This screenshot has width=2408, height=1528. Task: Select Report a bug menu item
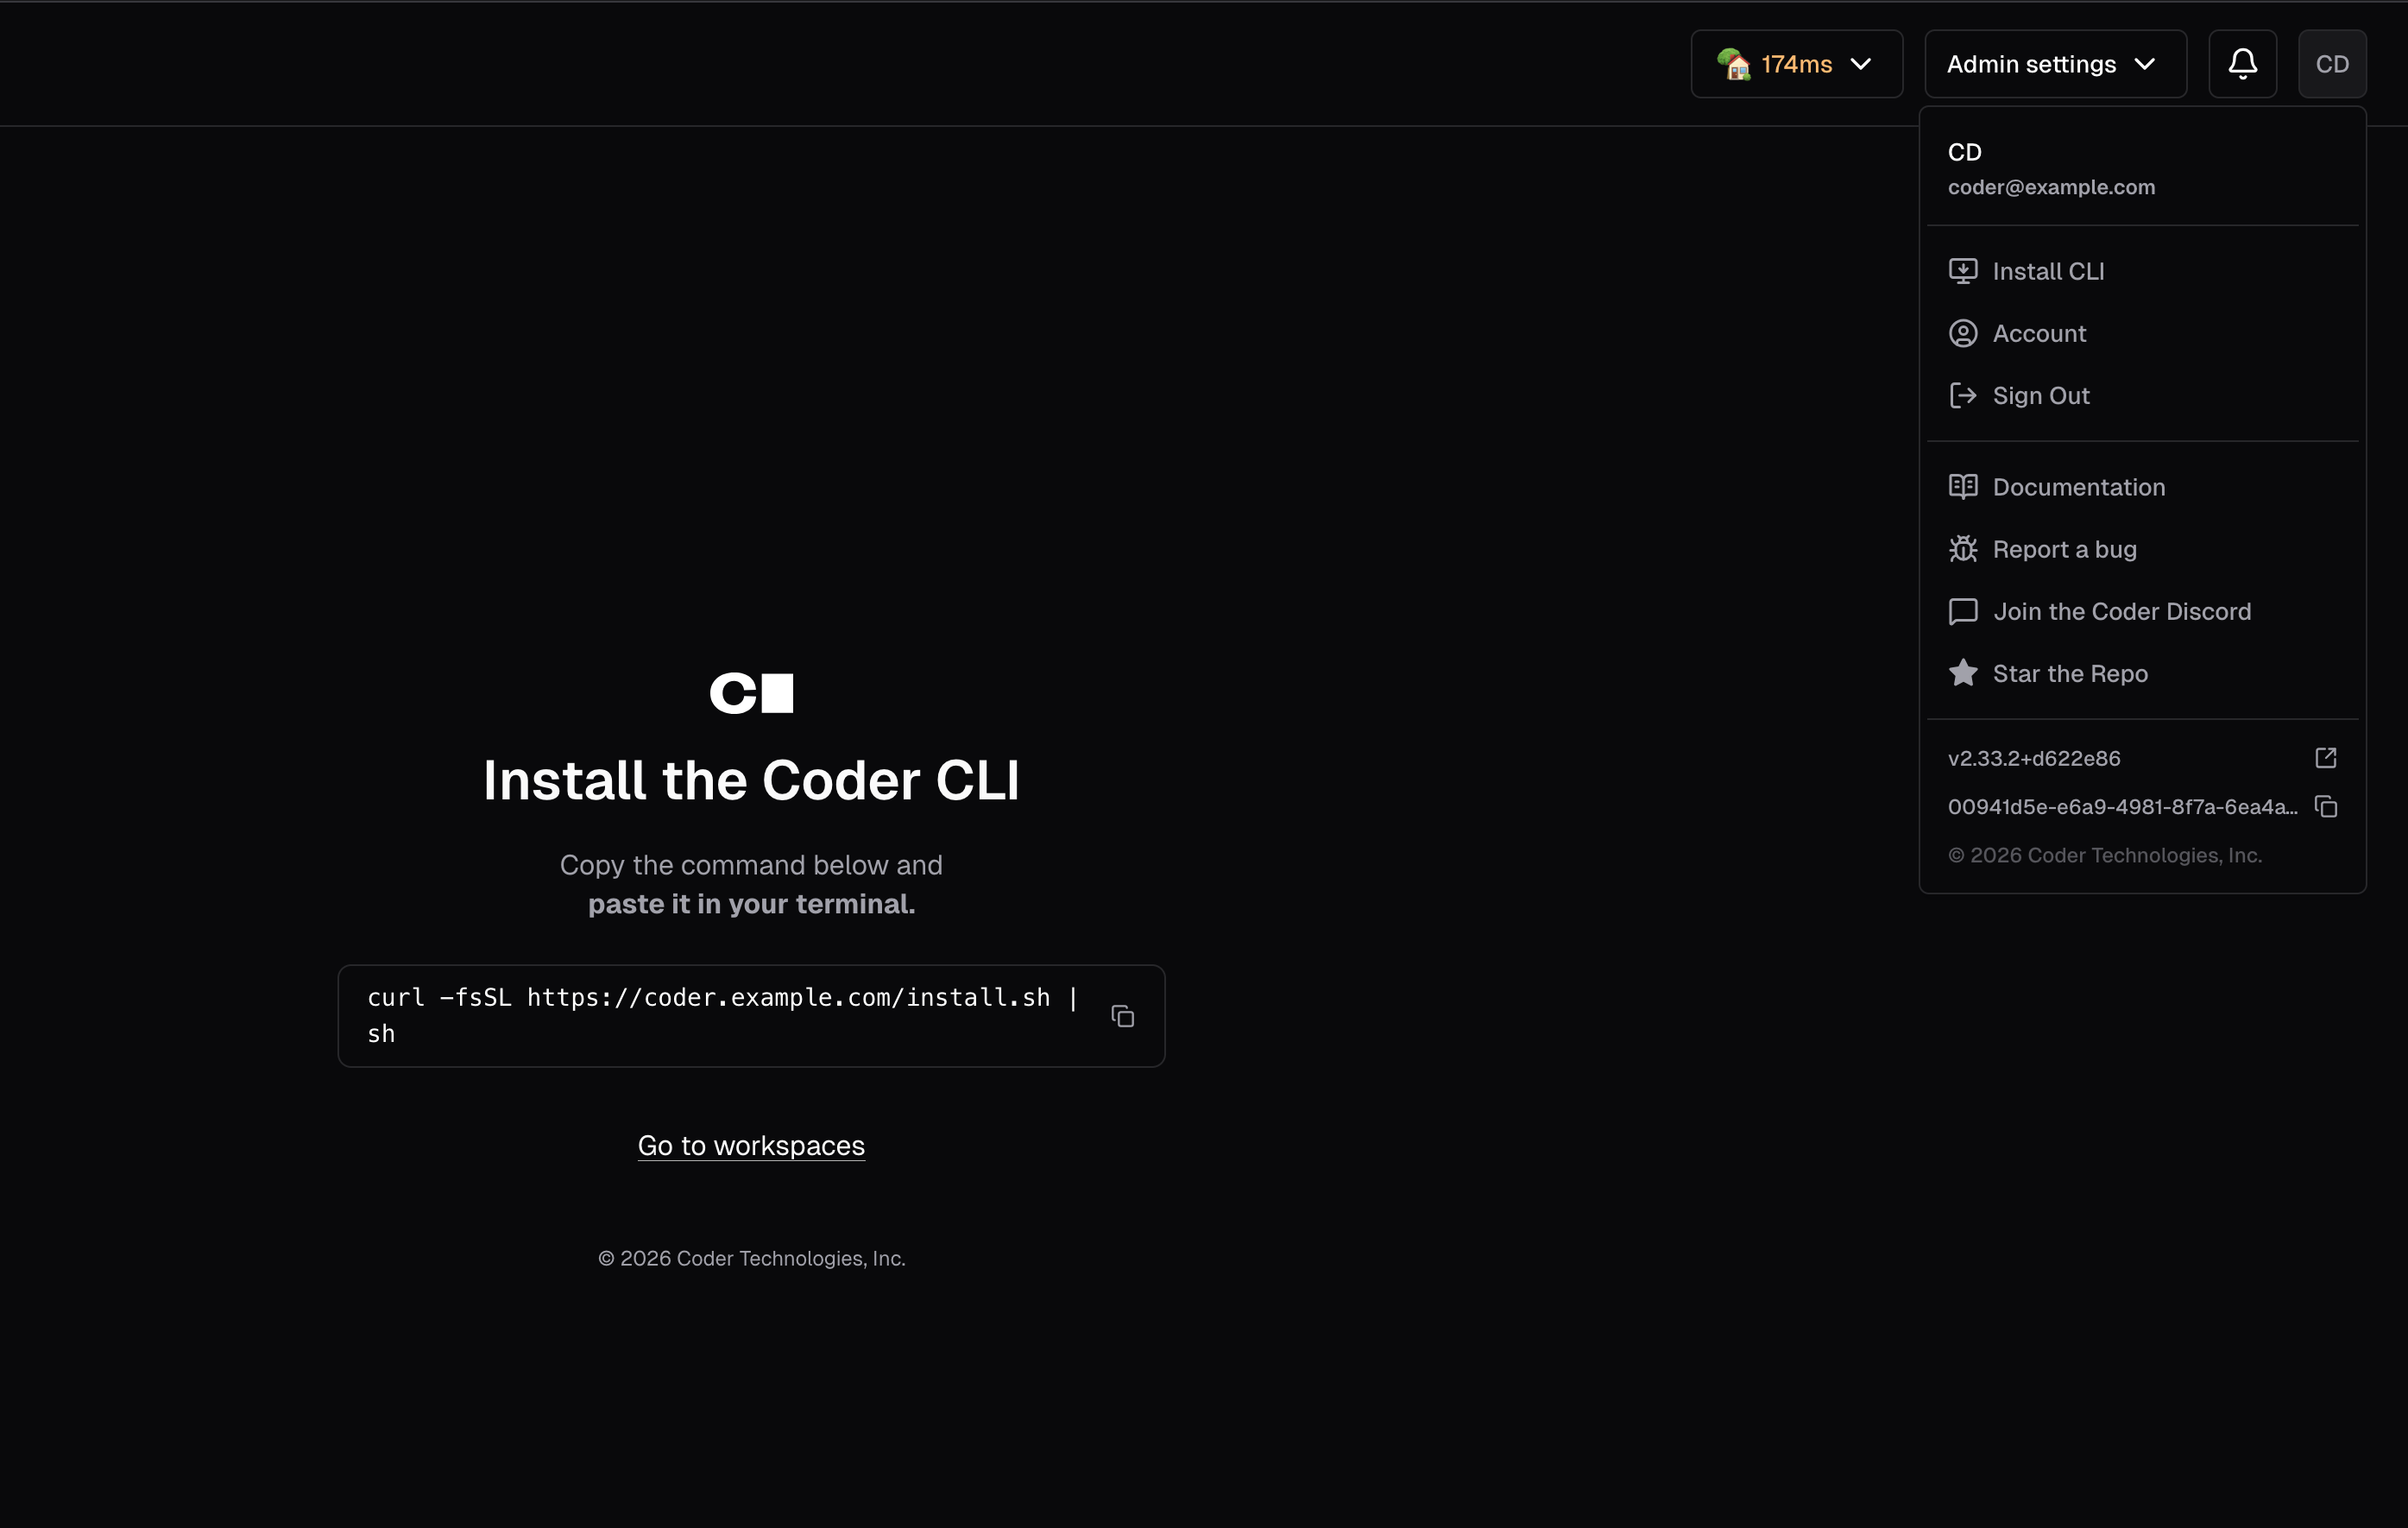click(x=2142, y=549)
